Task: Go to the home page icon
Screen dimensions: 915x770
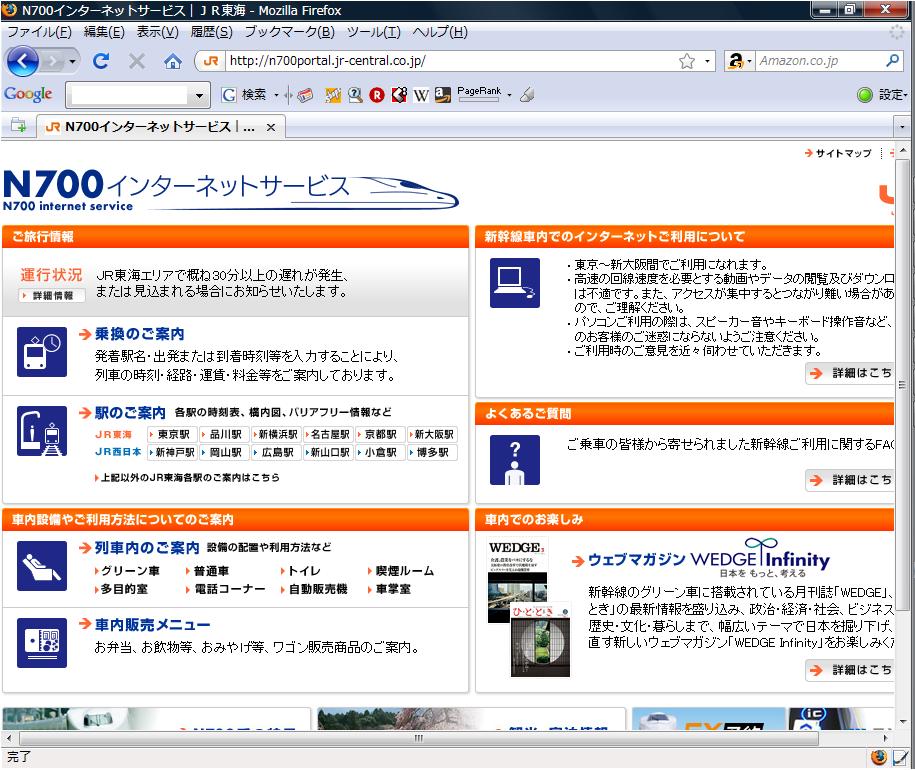Action: 173,61
